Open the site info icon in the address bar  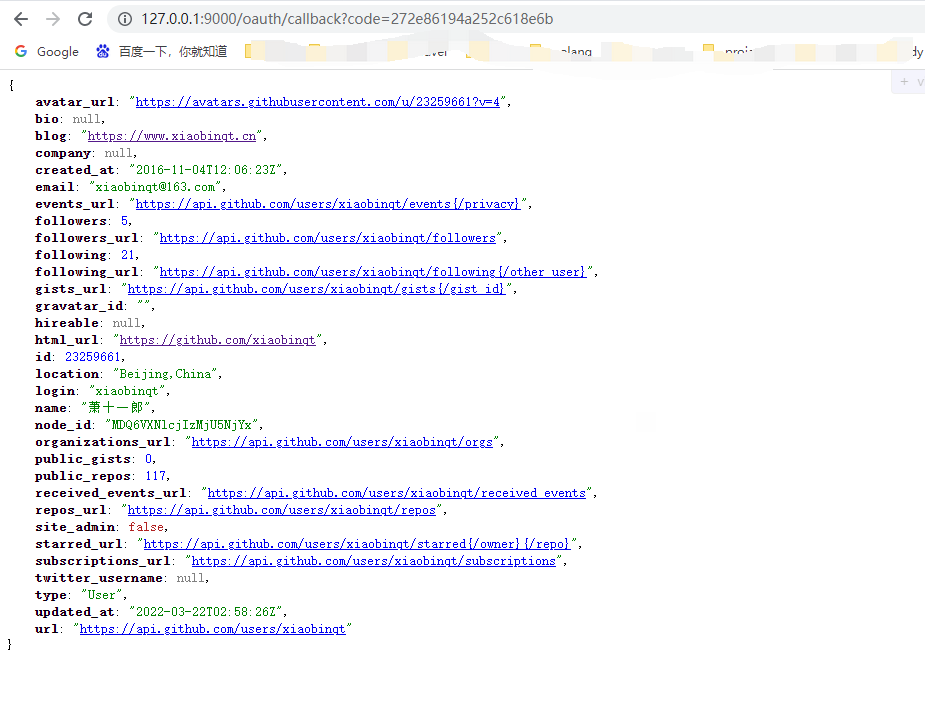[124, 19]
